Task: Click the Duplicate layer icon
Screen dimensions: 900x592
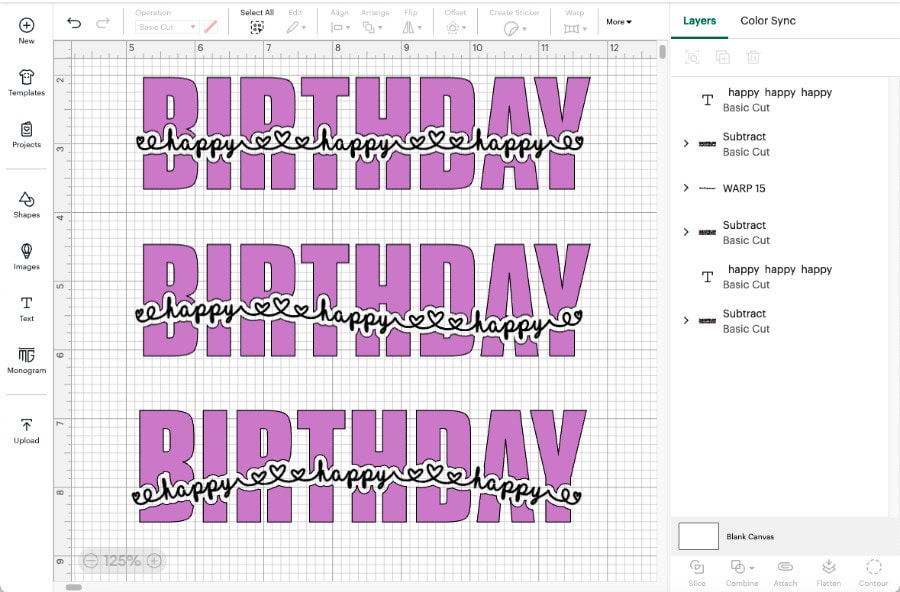Action: (x=723, y=57)
